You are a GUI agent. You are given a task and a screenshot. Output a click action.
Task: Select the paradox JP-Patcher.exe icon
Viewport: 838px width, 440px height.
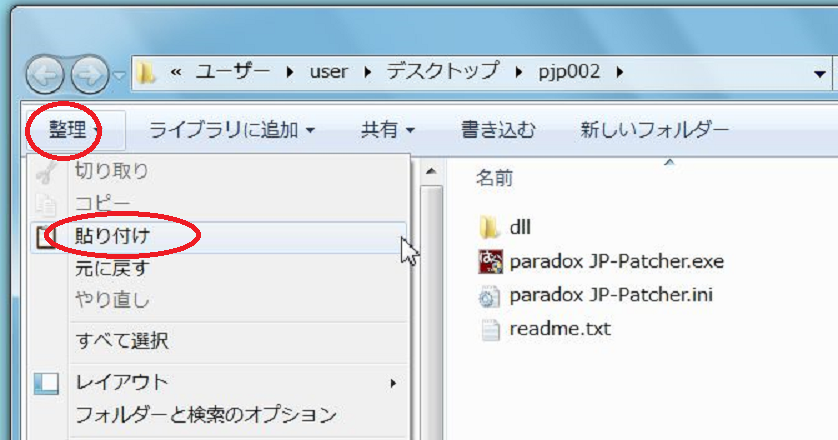coord(490,262)
